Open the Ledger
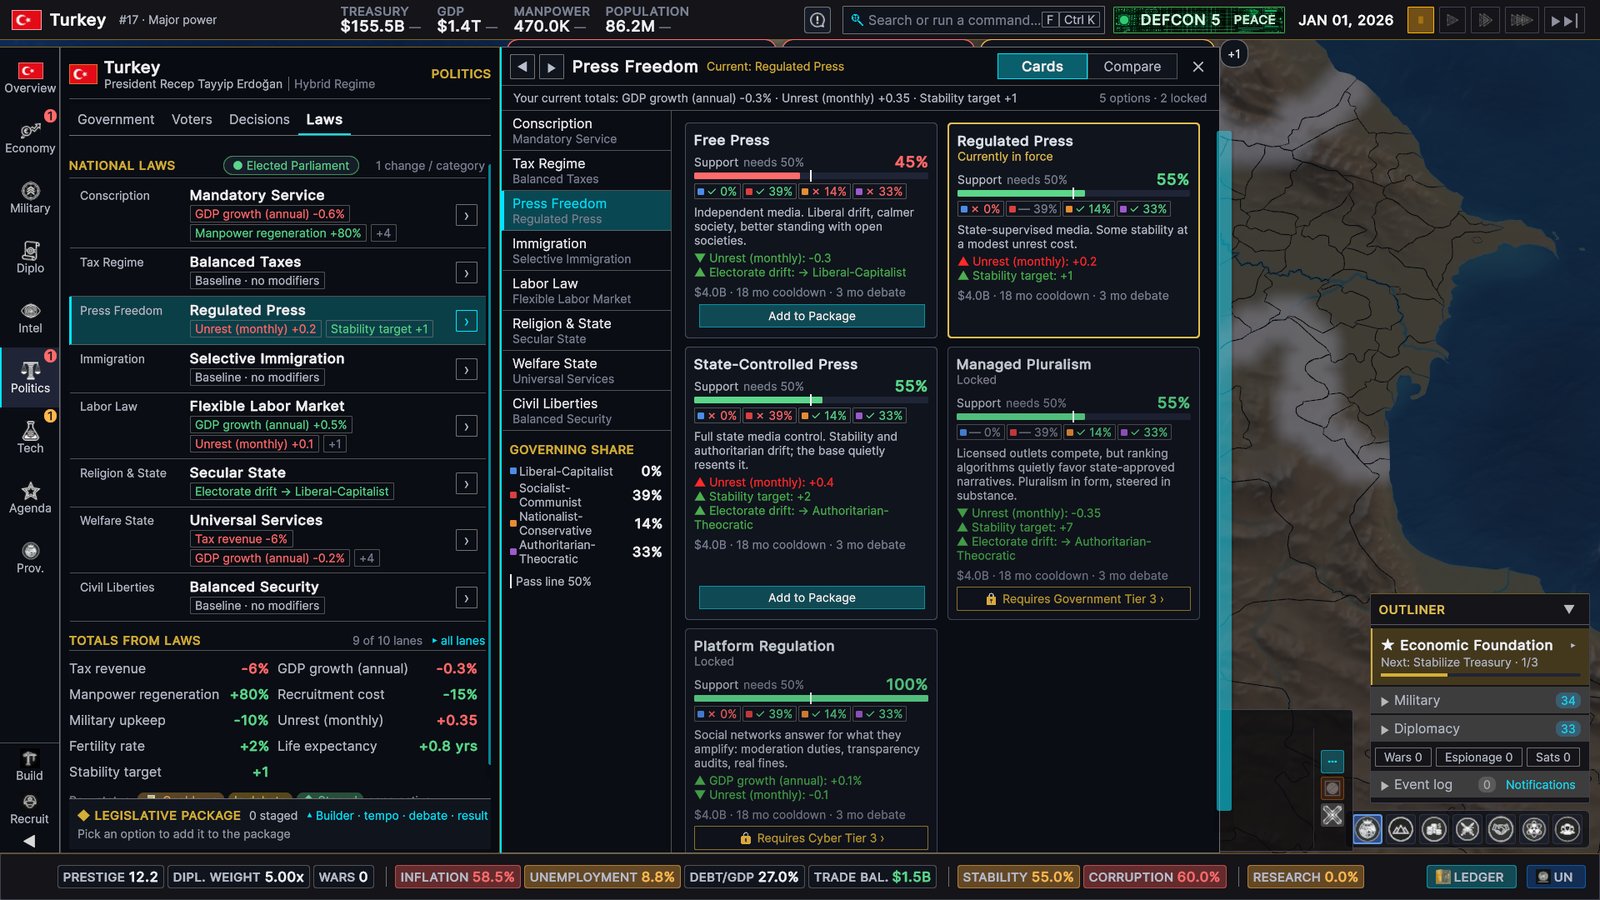The width and height of the screenshot is (1600, 900). click(1471, 877)
